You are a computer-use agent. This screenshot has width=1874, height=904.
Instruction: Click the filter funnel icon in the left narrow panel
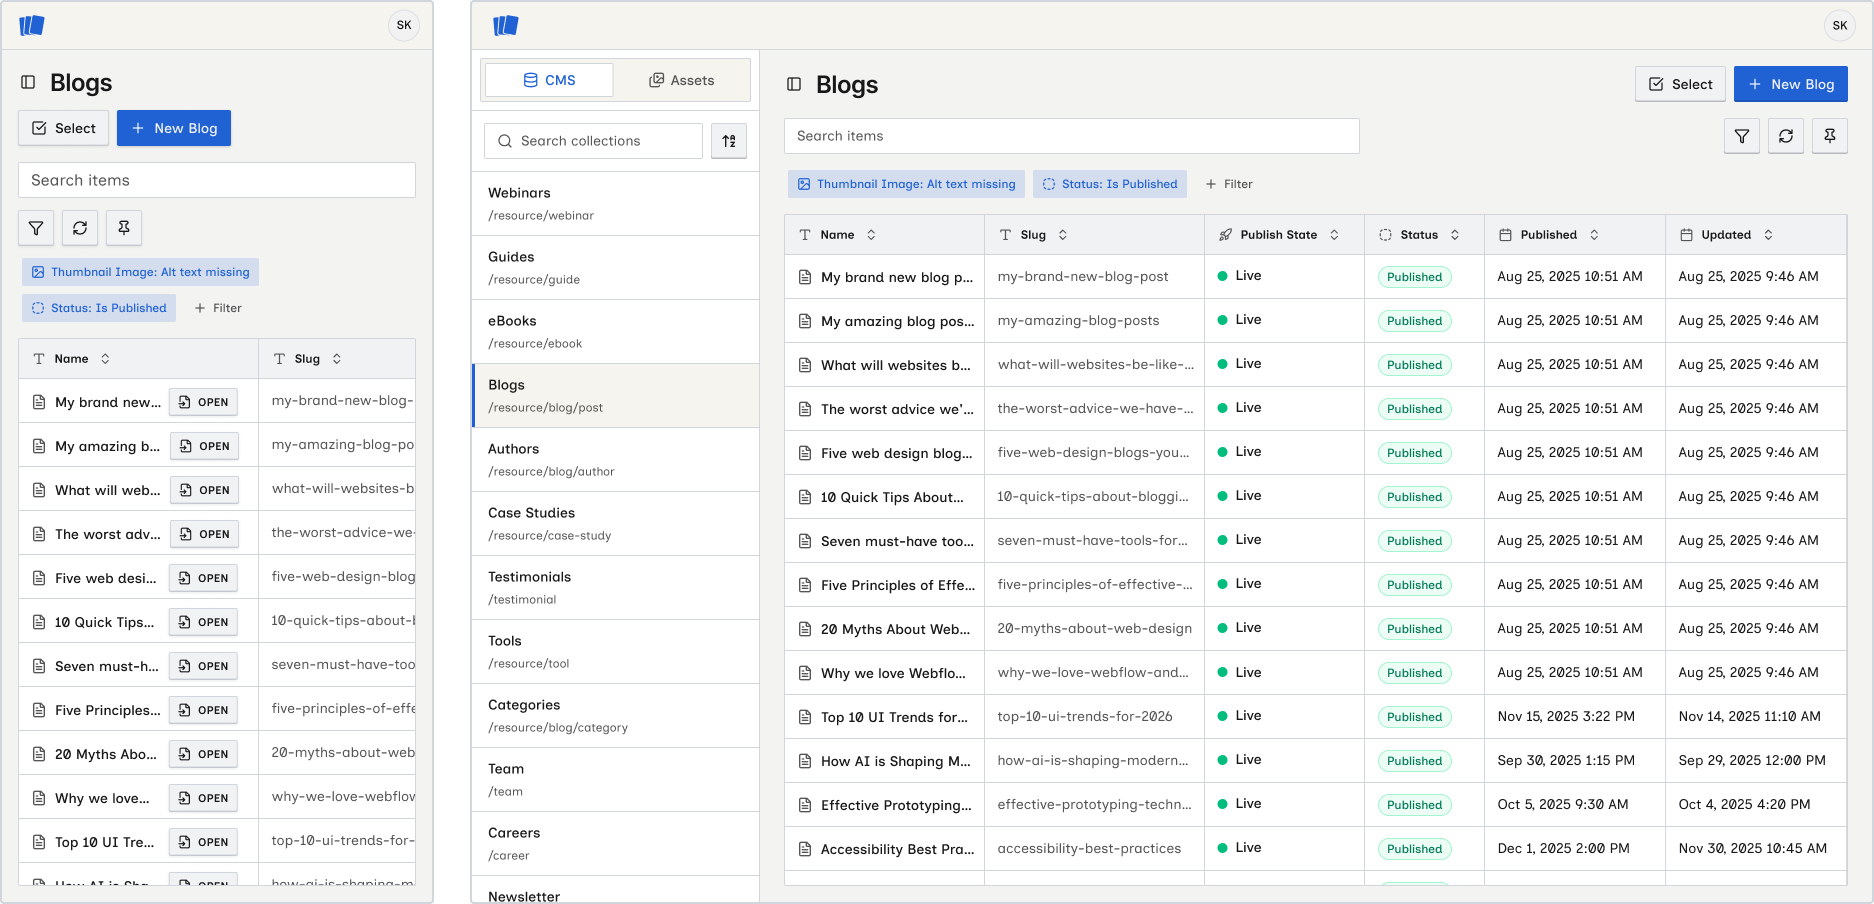pos(36,228)
